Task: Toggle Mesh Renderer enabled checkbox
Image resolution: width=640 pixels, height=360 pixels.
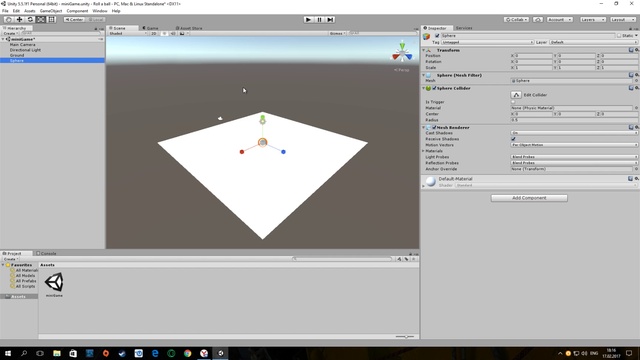Action: (x=434, y=127)
